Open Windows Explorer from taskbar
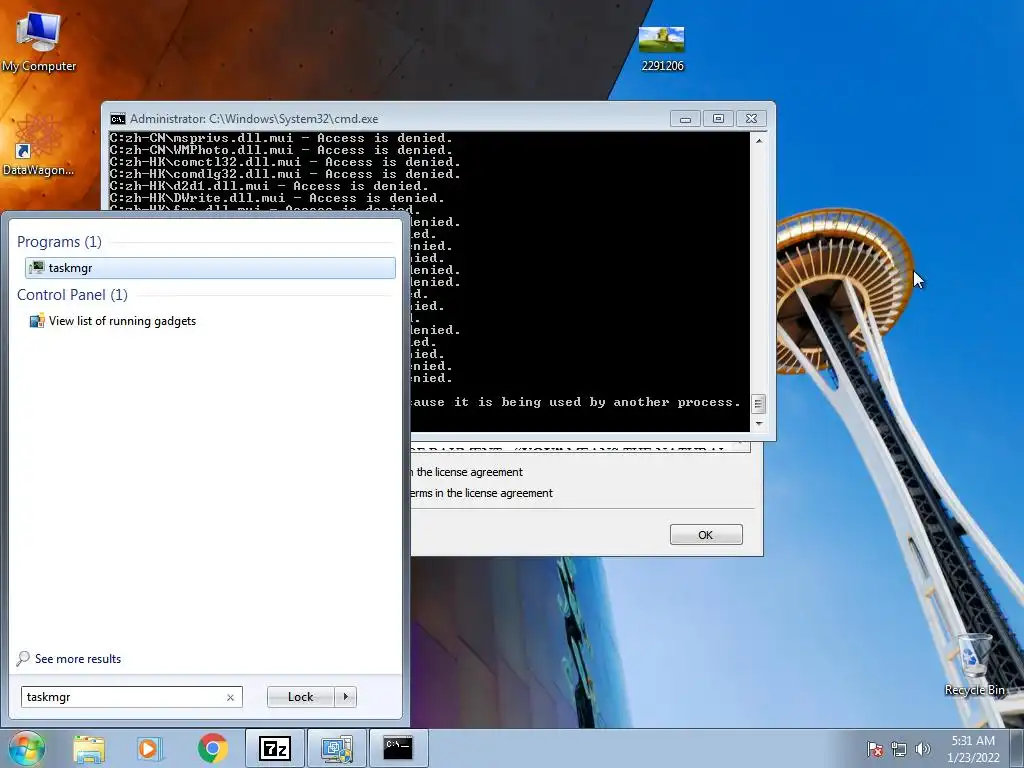Viewport: 1024px width, 768px height. tap(89, 748)
